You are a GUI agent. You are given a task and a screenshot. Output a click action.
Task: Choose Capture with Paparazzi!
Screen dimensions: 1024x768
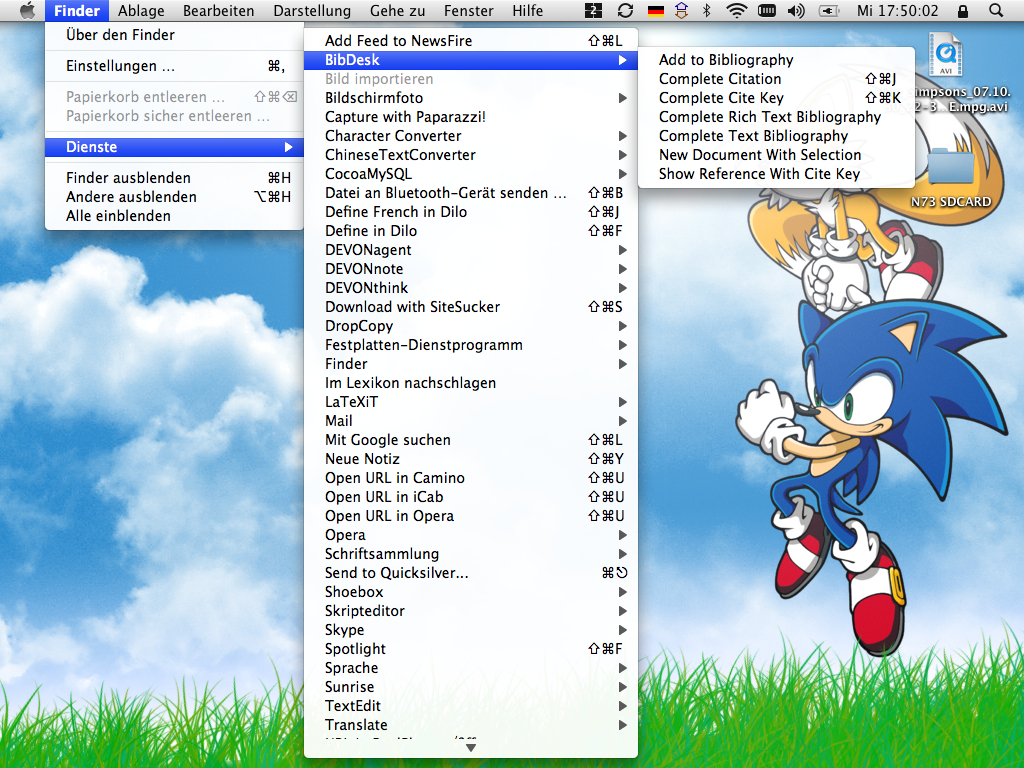[x=471, y=117]
